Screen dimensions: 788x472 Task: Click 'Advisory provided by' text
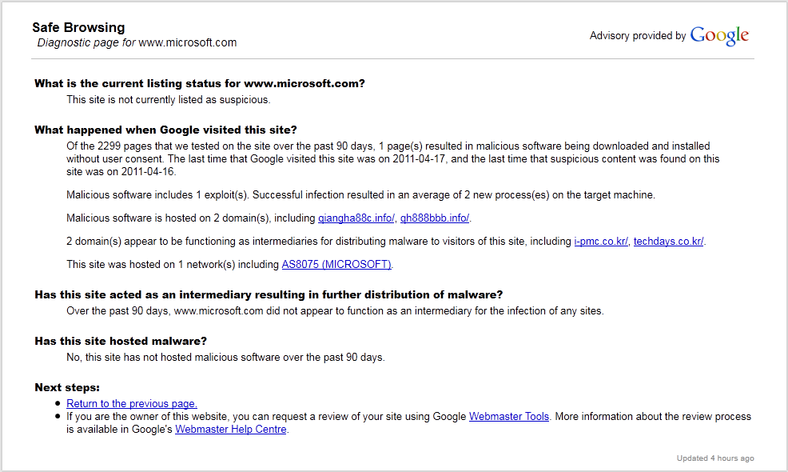tap(638, 36)
